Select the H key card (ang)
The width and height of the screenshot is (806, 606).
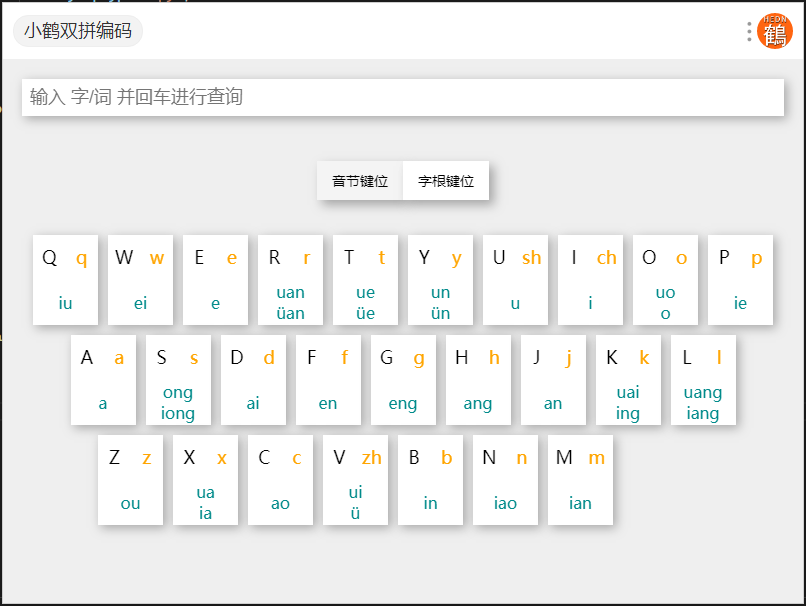(479, 380)
